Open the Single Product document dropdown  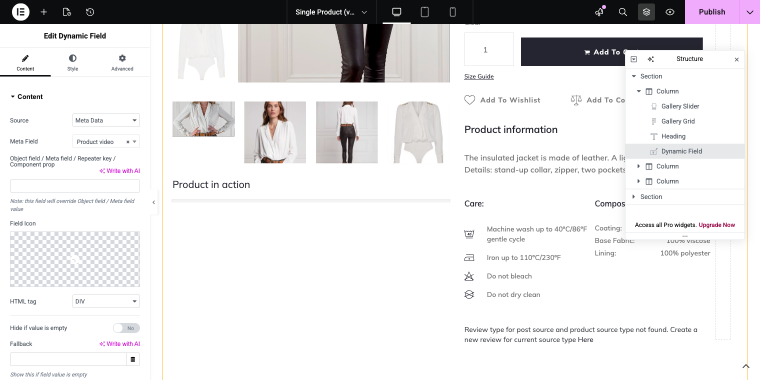pyautogui.click(x=331, y=12)
